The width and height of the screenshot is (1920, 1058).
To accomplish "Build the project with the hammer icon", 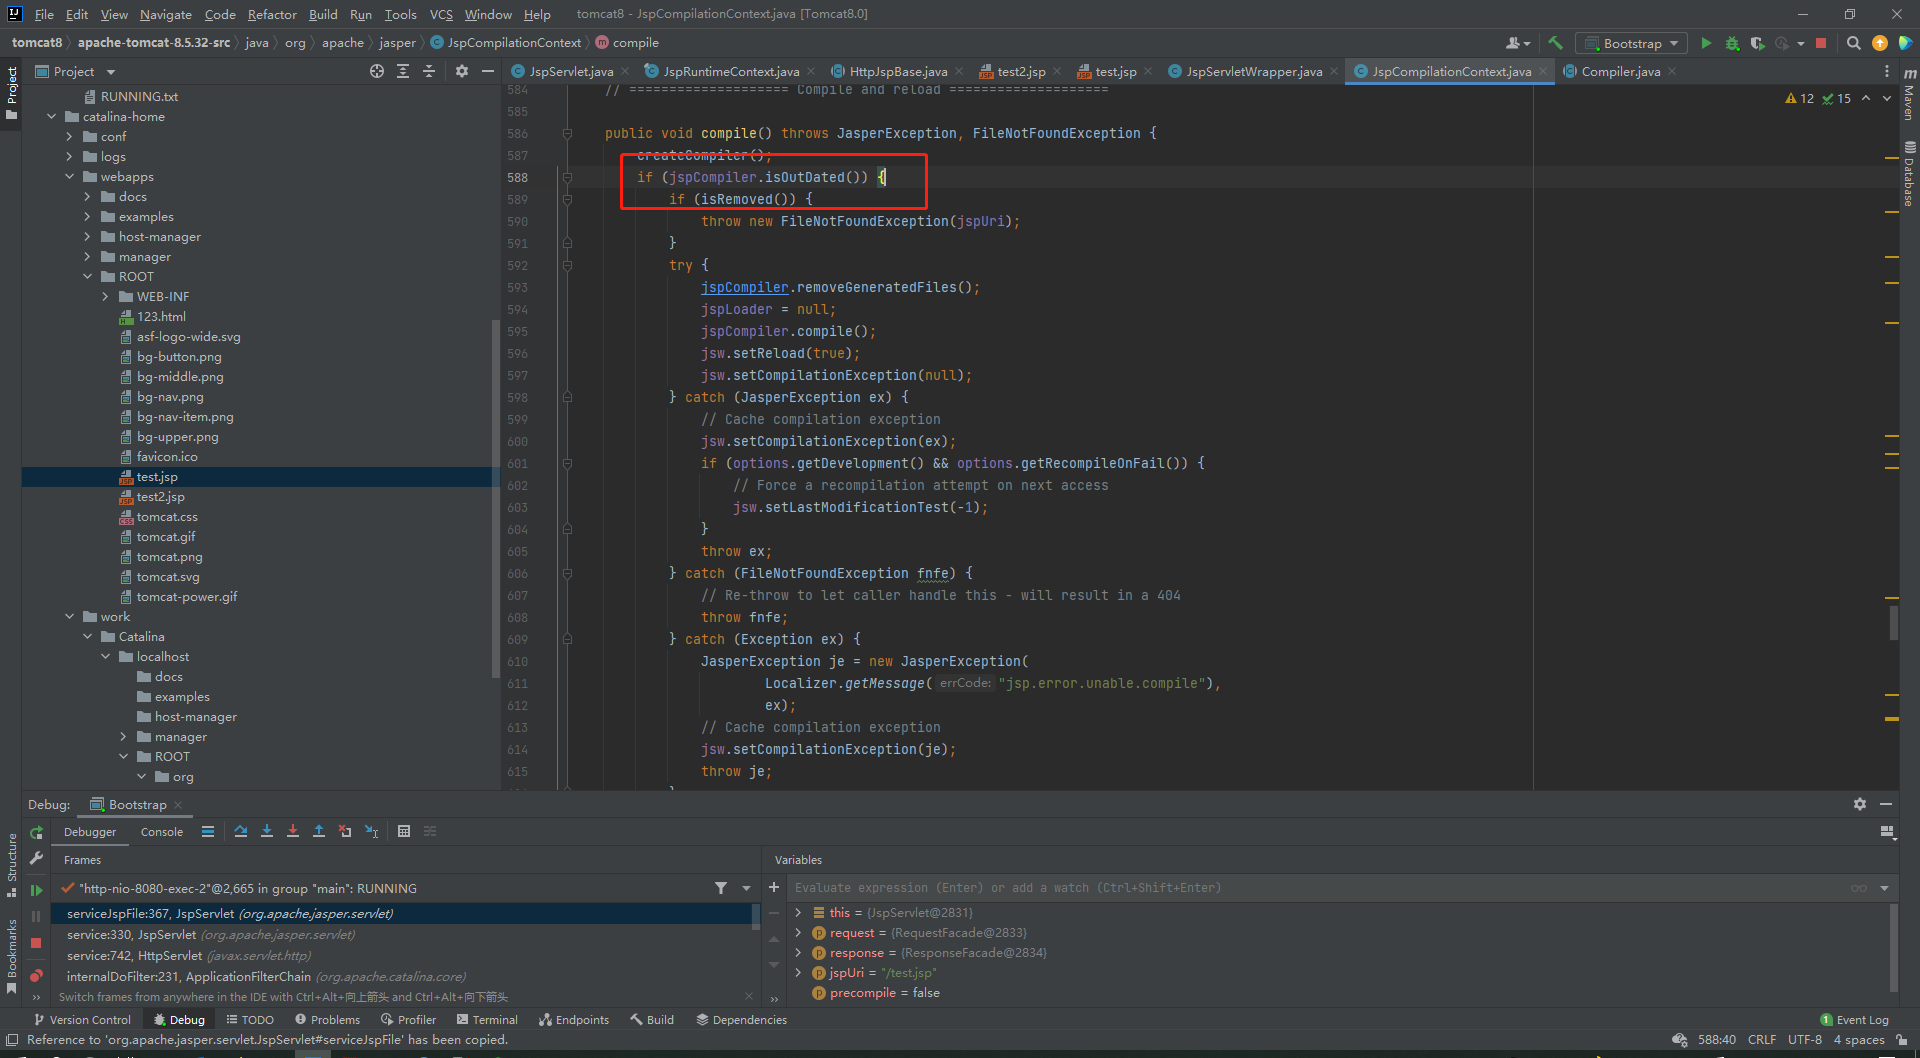I will [1555, 43].
